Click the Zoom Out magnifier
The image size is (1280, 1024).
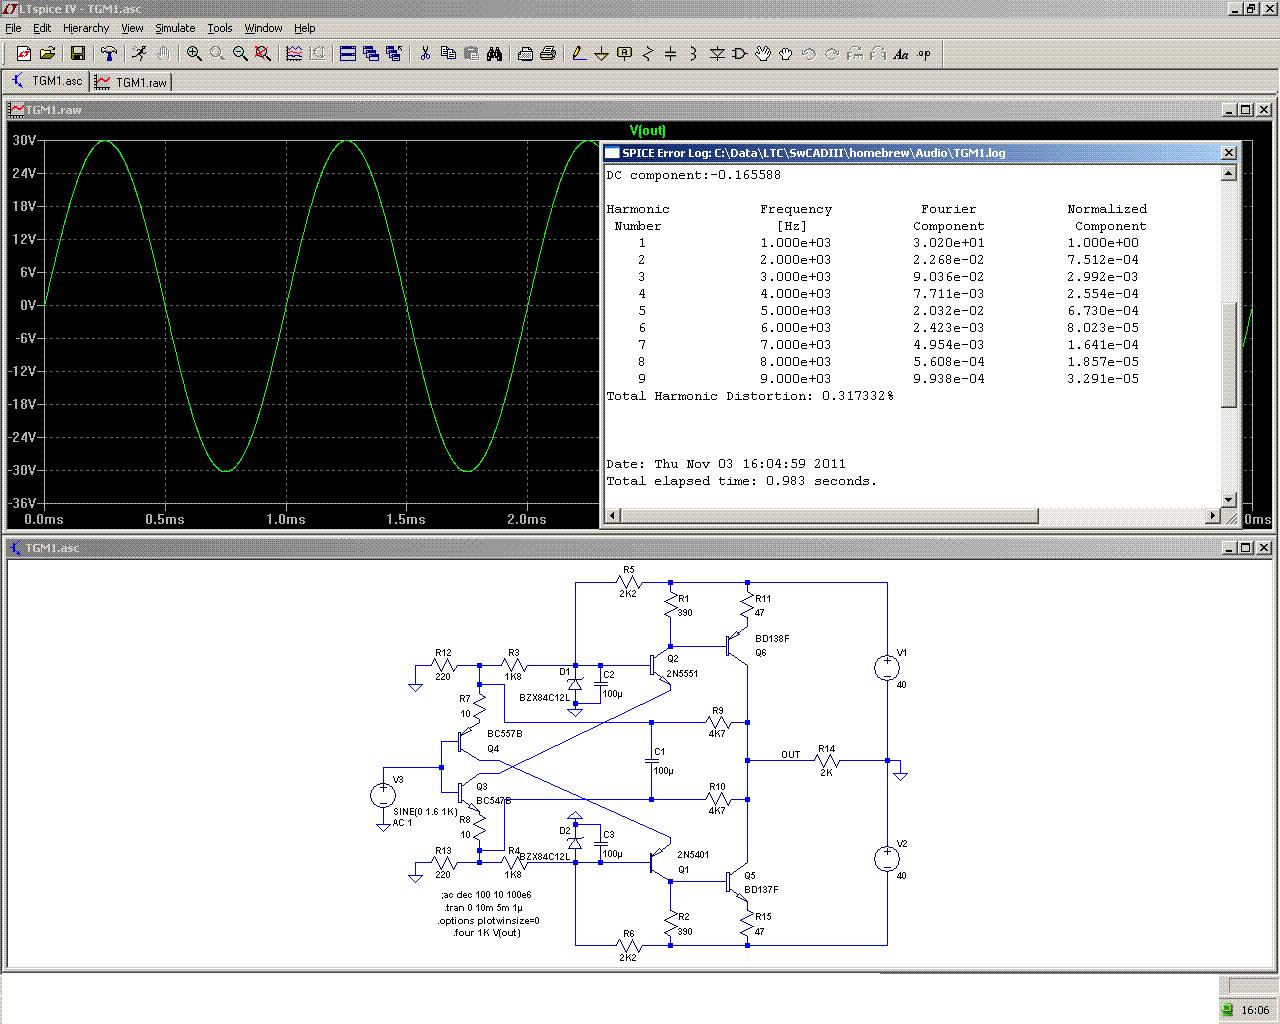pos(240,54)
